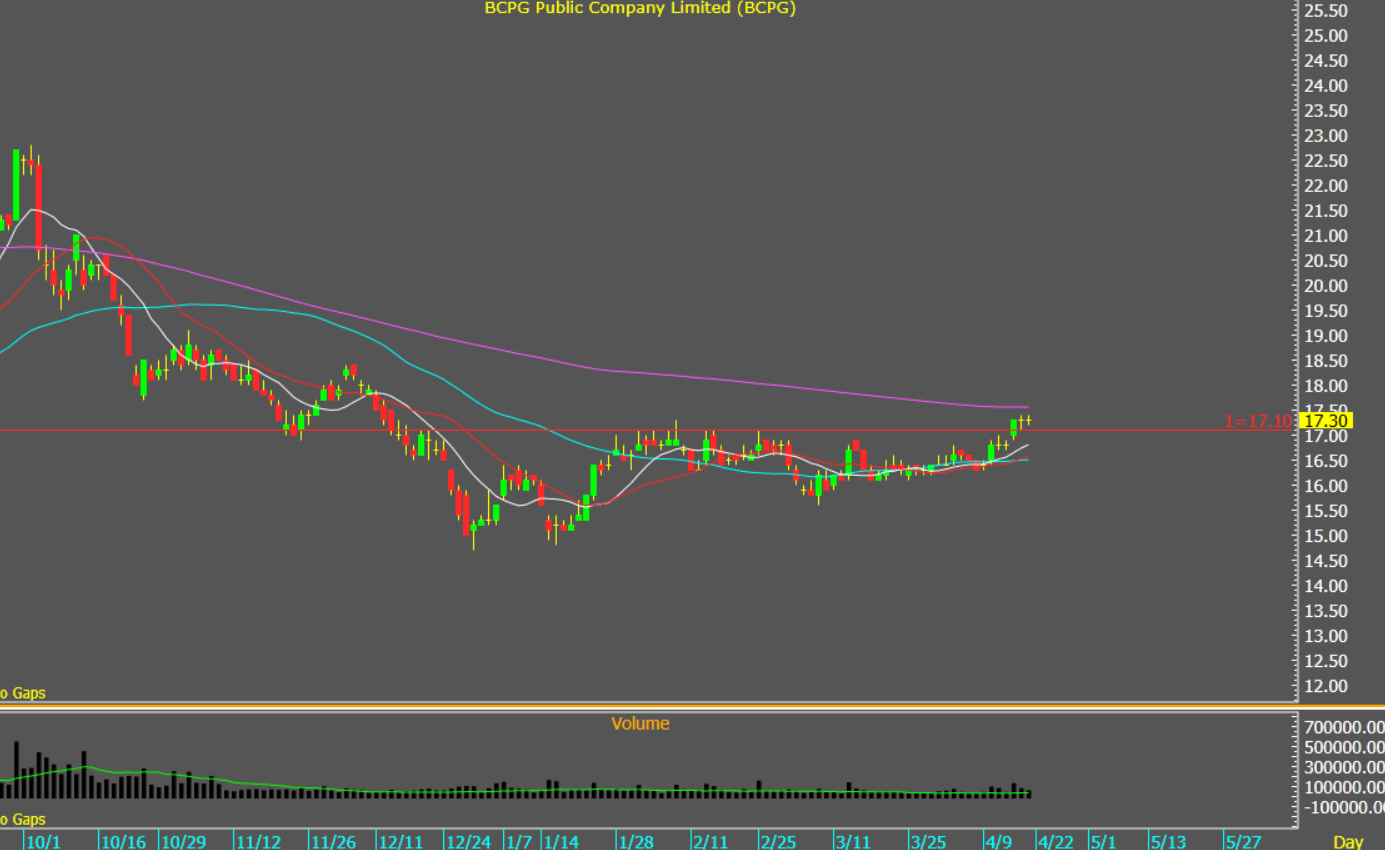The width and height of the screenshot is (1385, 850).
Task: Click the 14.00 price axis label
Action: click(x=1324, y=587)
